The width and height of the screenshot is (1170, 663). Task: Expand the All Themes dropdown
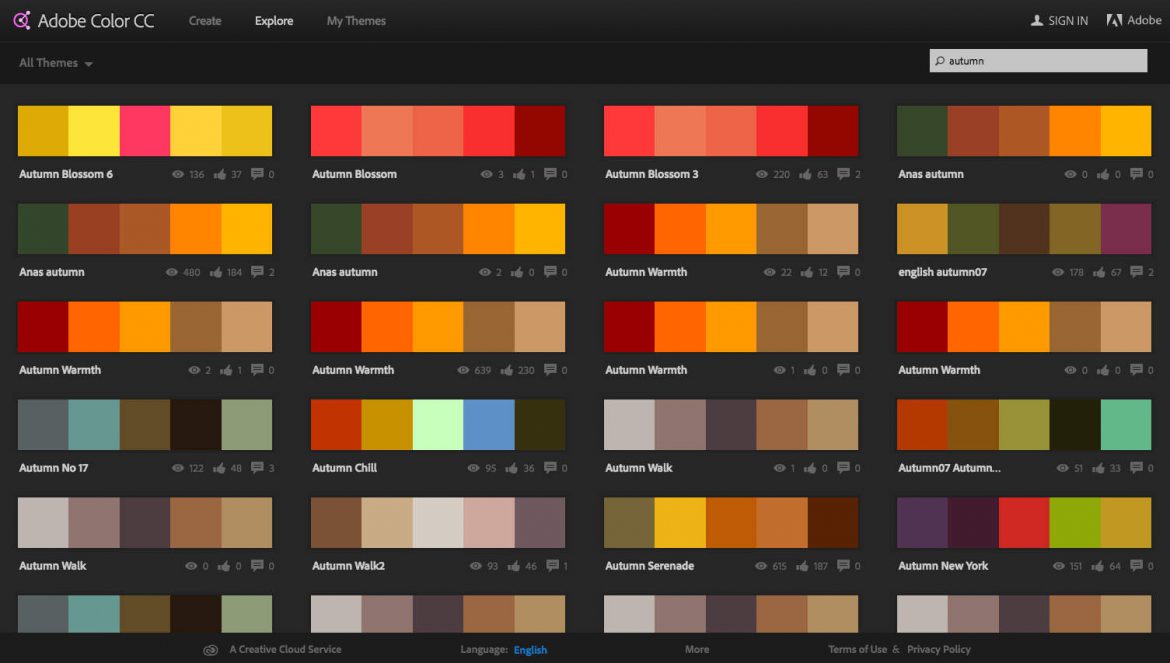point(56,63)
